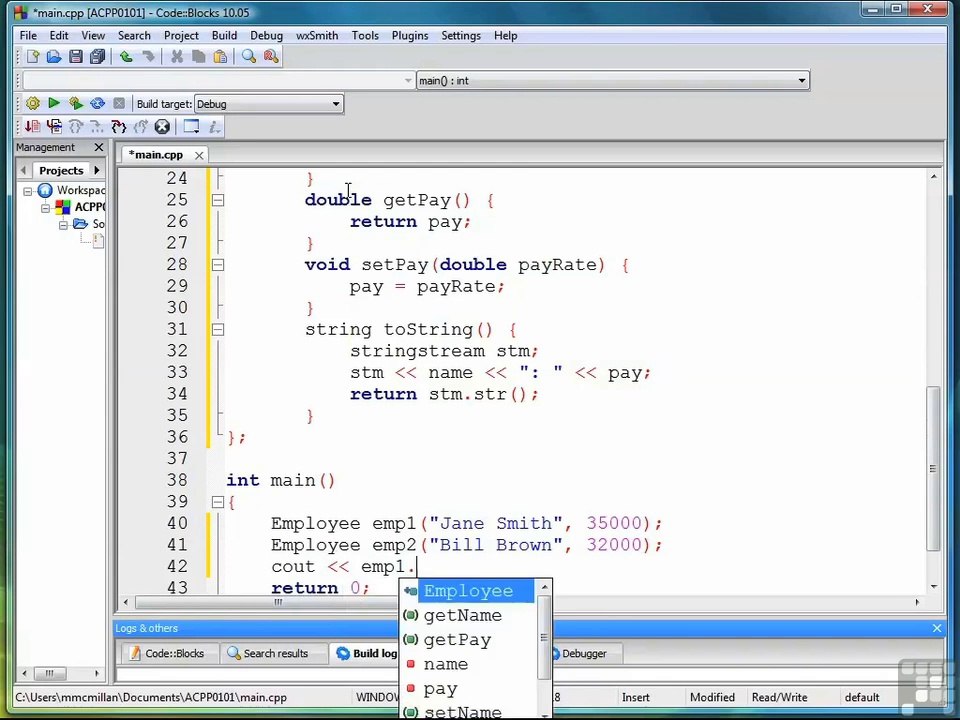
Task: Save the current file via toolbar
Action: [x=76, y=57]
